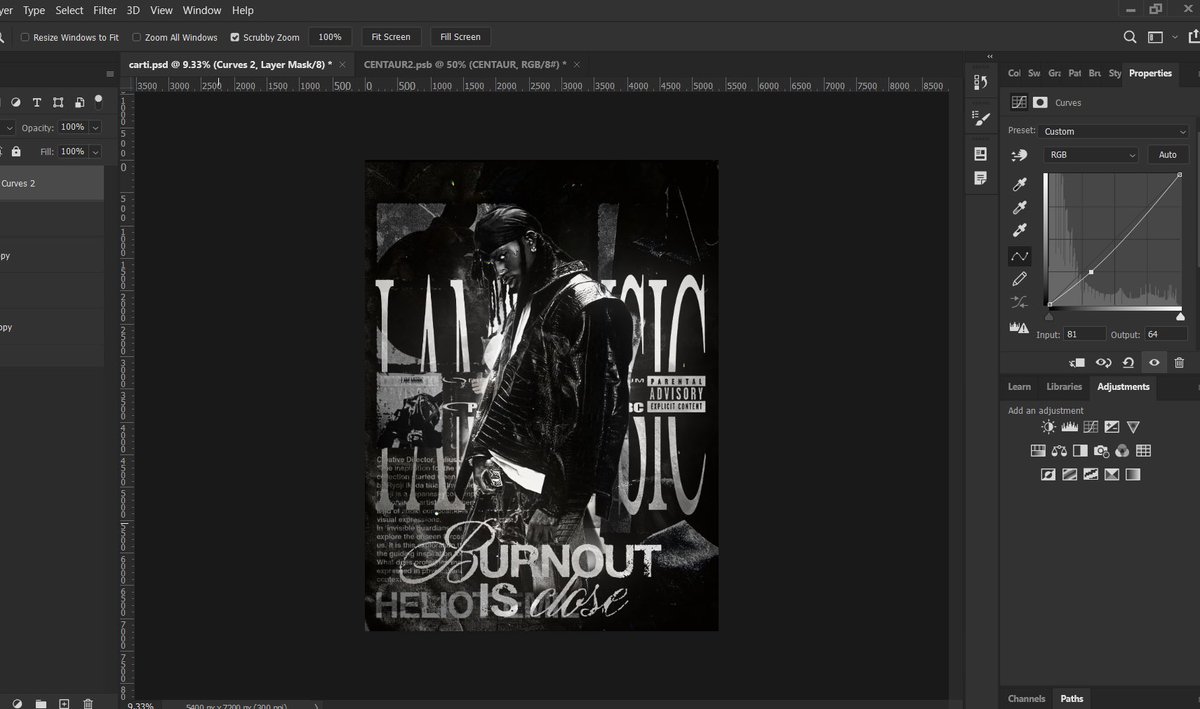The width and height of the screenshot is (1200, 709).
Task: Delete the Curves adjustment layer via trash
Action: click(x=1179, y=363)
